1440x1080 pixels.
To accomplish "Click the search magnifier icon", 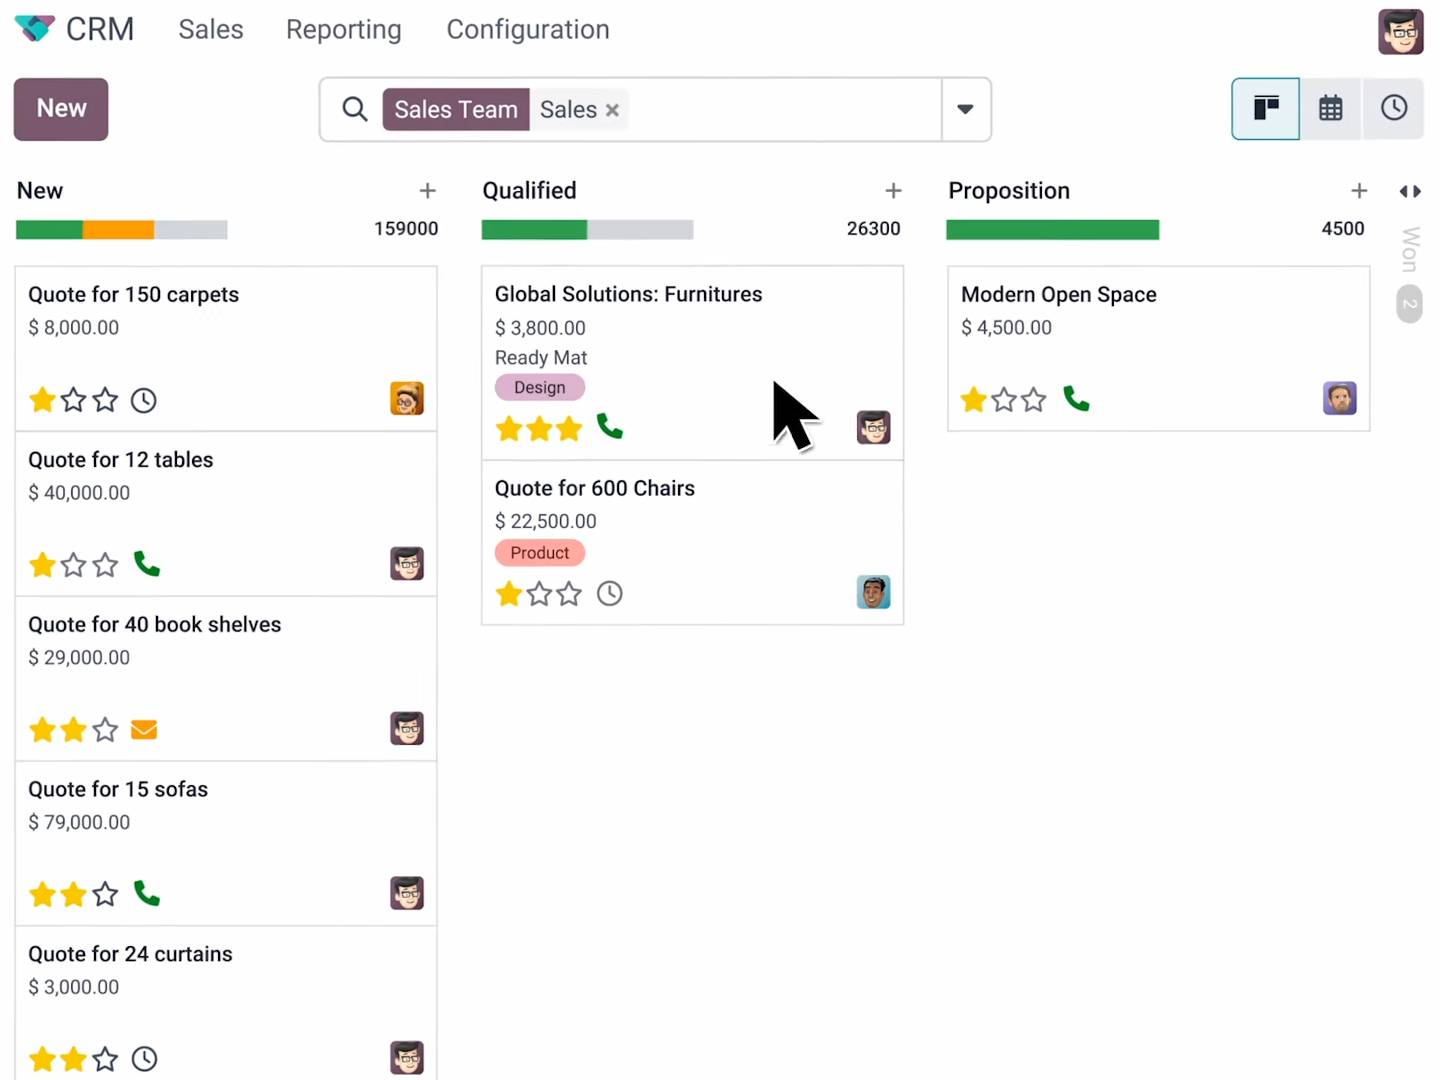I will 355,109.
